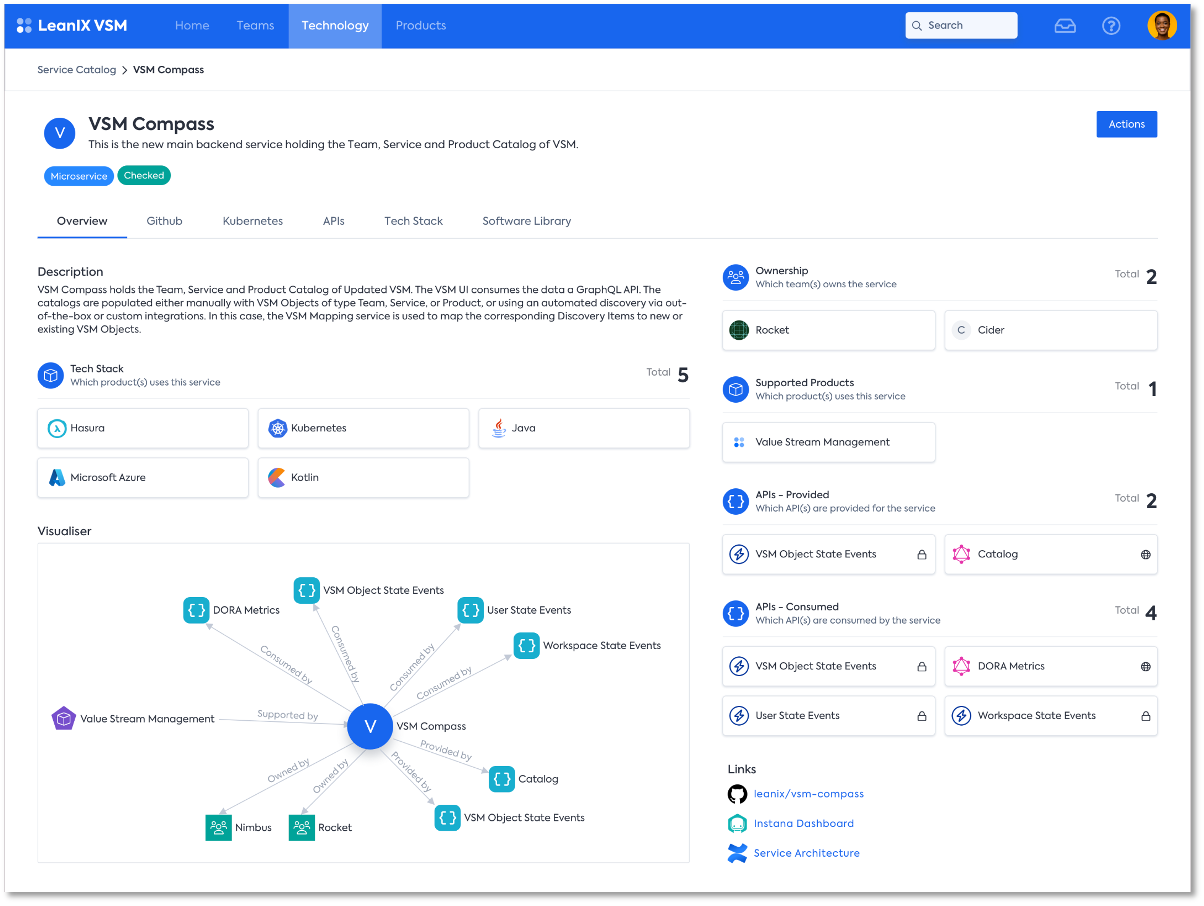The width and height of the screenshot is (1204, 906).
Task: Select the Overview tab
Action: coord(82,221)
